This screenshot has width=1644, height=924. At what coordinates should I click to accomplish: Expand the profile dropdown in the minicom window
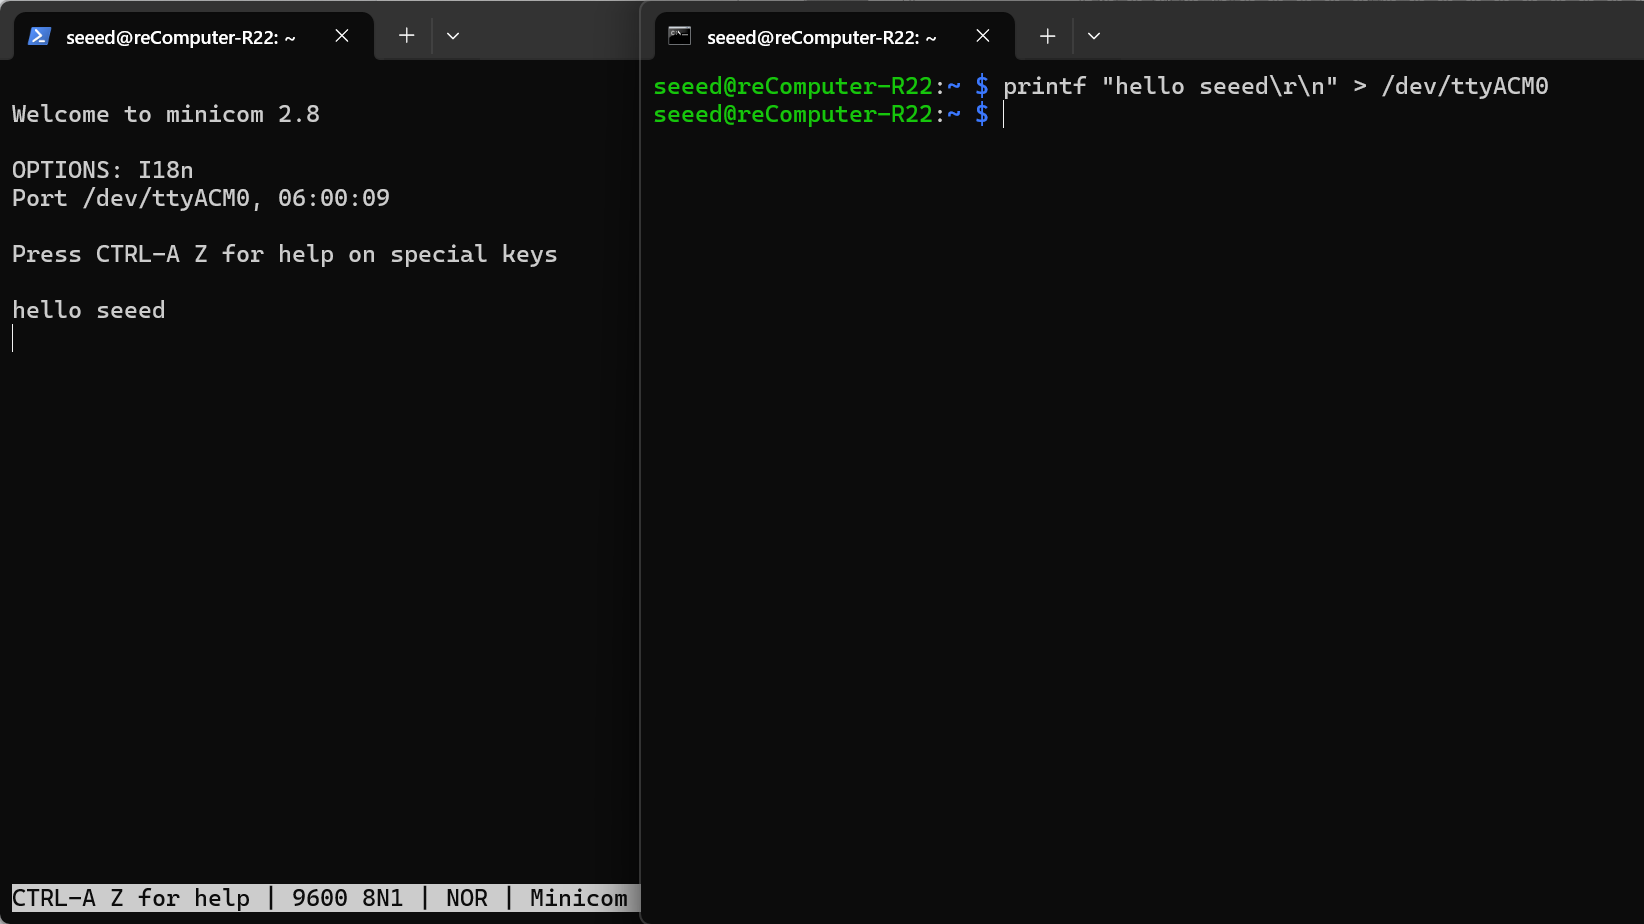[x=453, y=36]
